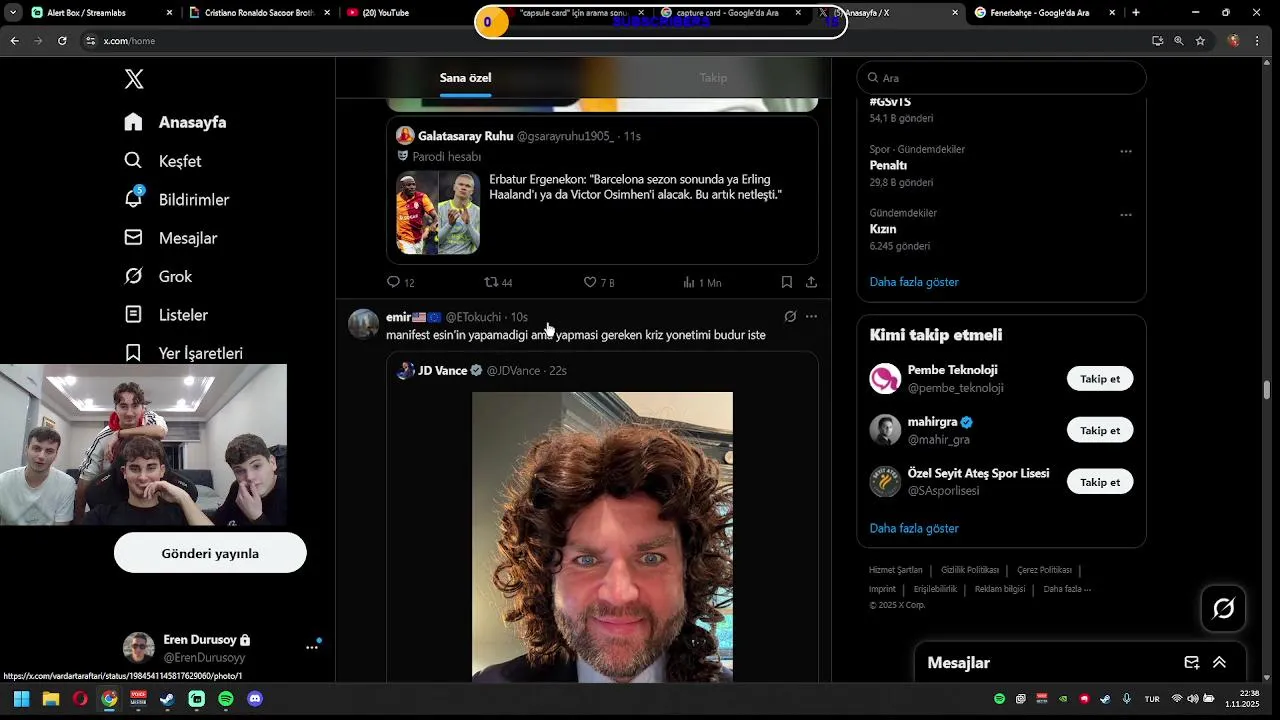Click Grok explain icon on emir's post
The height and width of the screenshot is (720, 1280).
pos(790,316)
